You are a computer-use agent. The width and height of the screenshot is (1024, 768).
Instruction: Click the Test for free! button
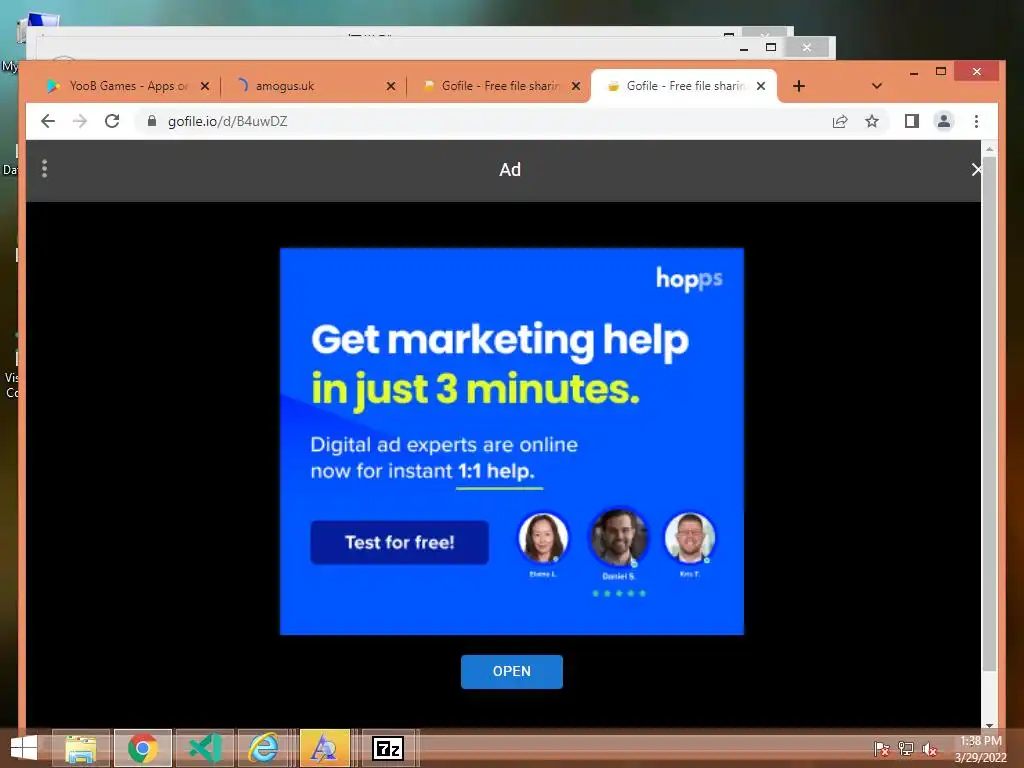click(399, 542)
